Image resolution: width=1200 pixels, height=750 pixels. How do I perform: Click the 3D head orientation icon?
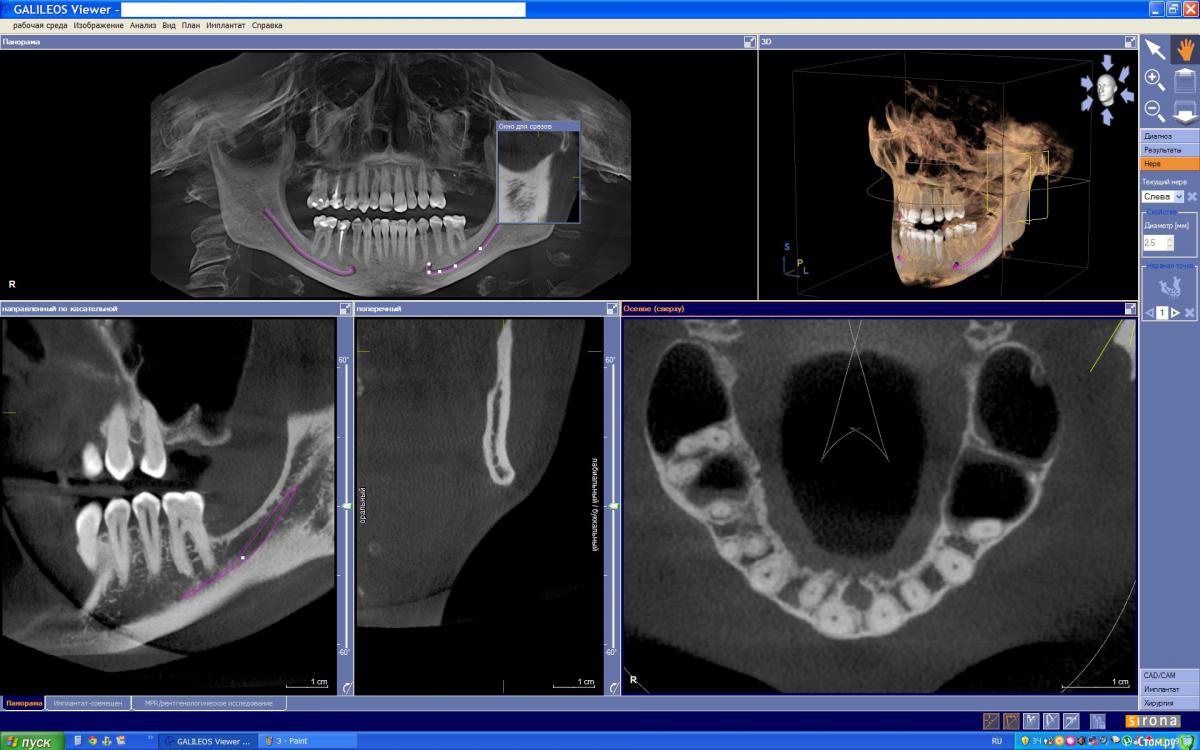point(1106,89)
